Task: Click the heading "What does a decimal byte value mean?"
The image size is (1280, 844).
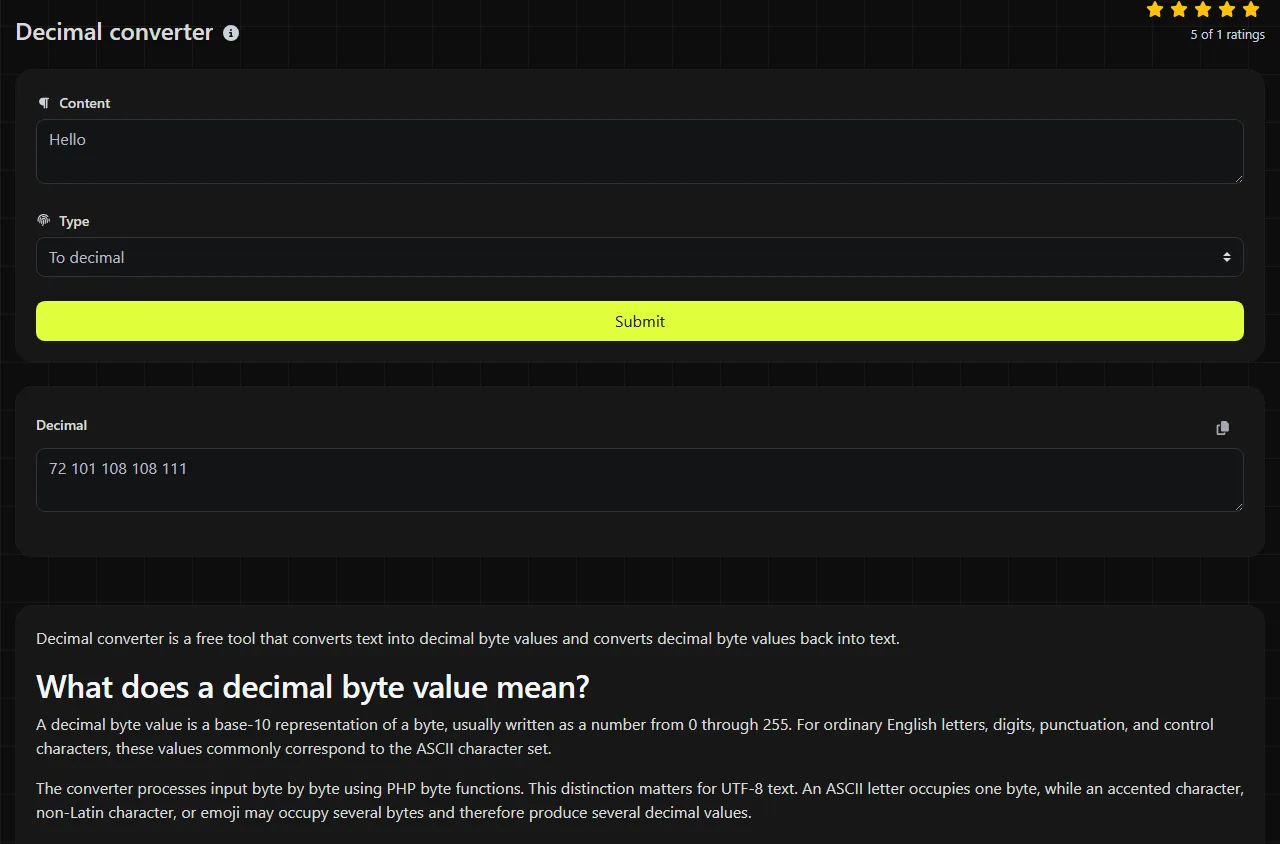Action: coord(313,687)
